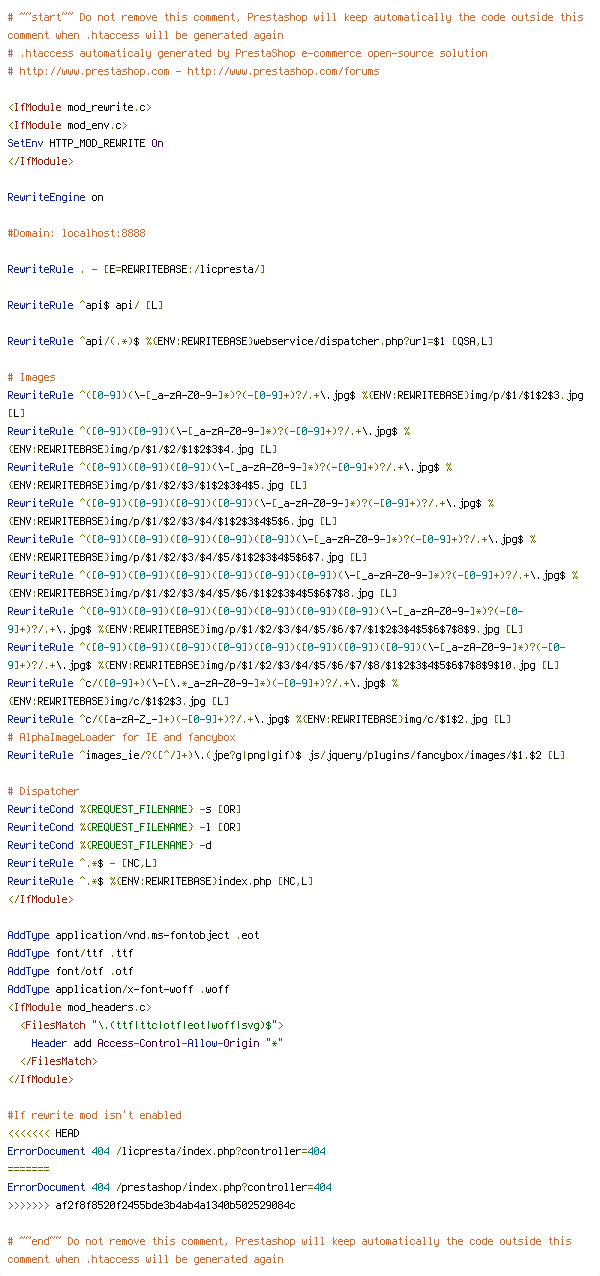Click the 'AddType application/vnd.ms-fontobject .eot' line
This screenshot has width=600, height=1276.
(x=133, y=935)
